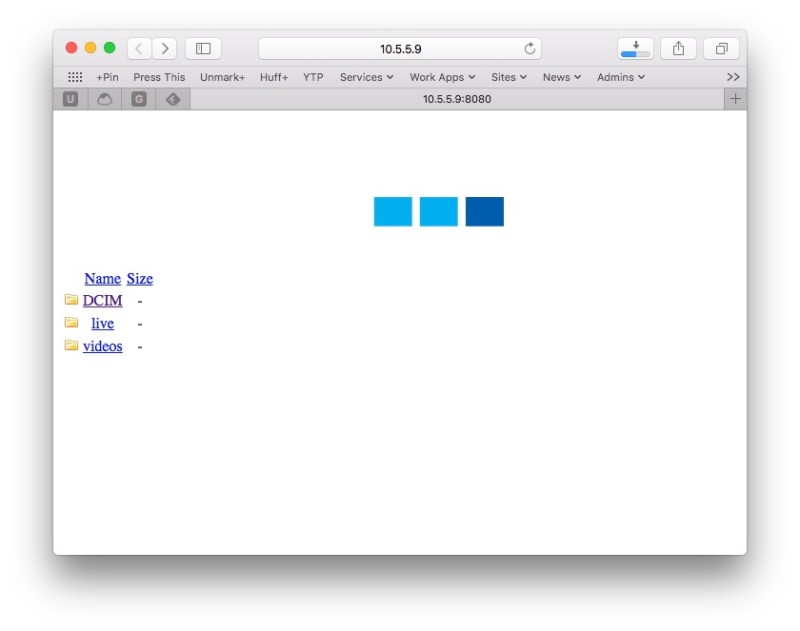Image resolution: width=800 pixels, height=631 pixels.
Task: Open the show-all-bookmarks grid icon
Action: point(75,76)
